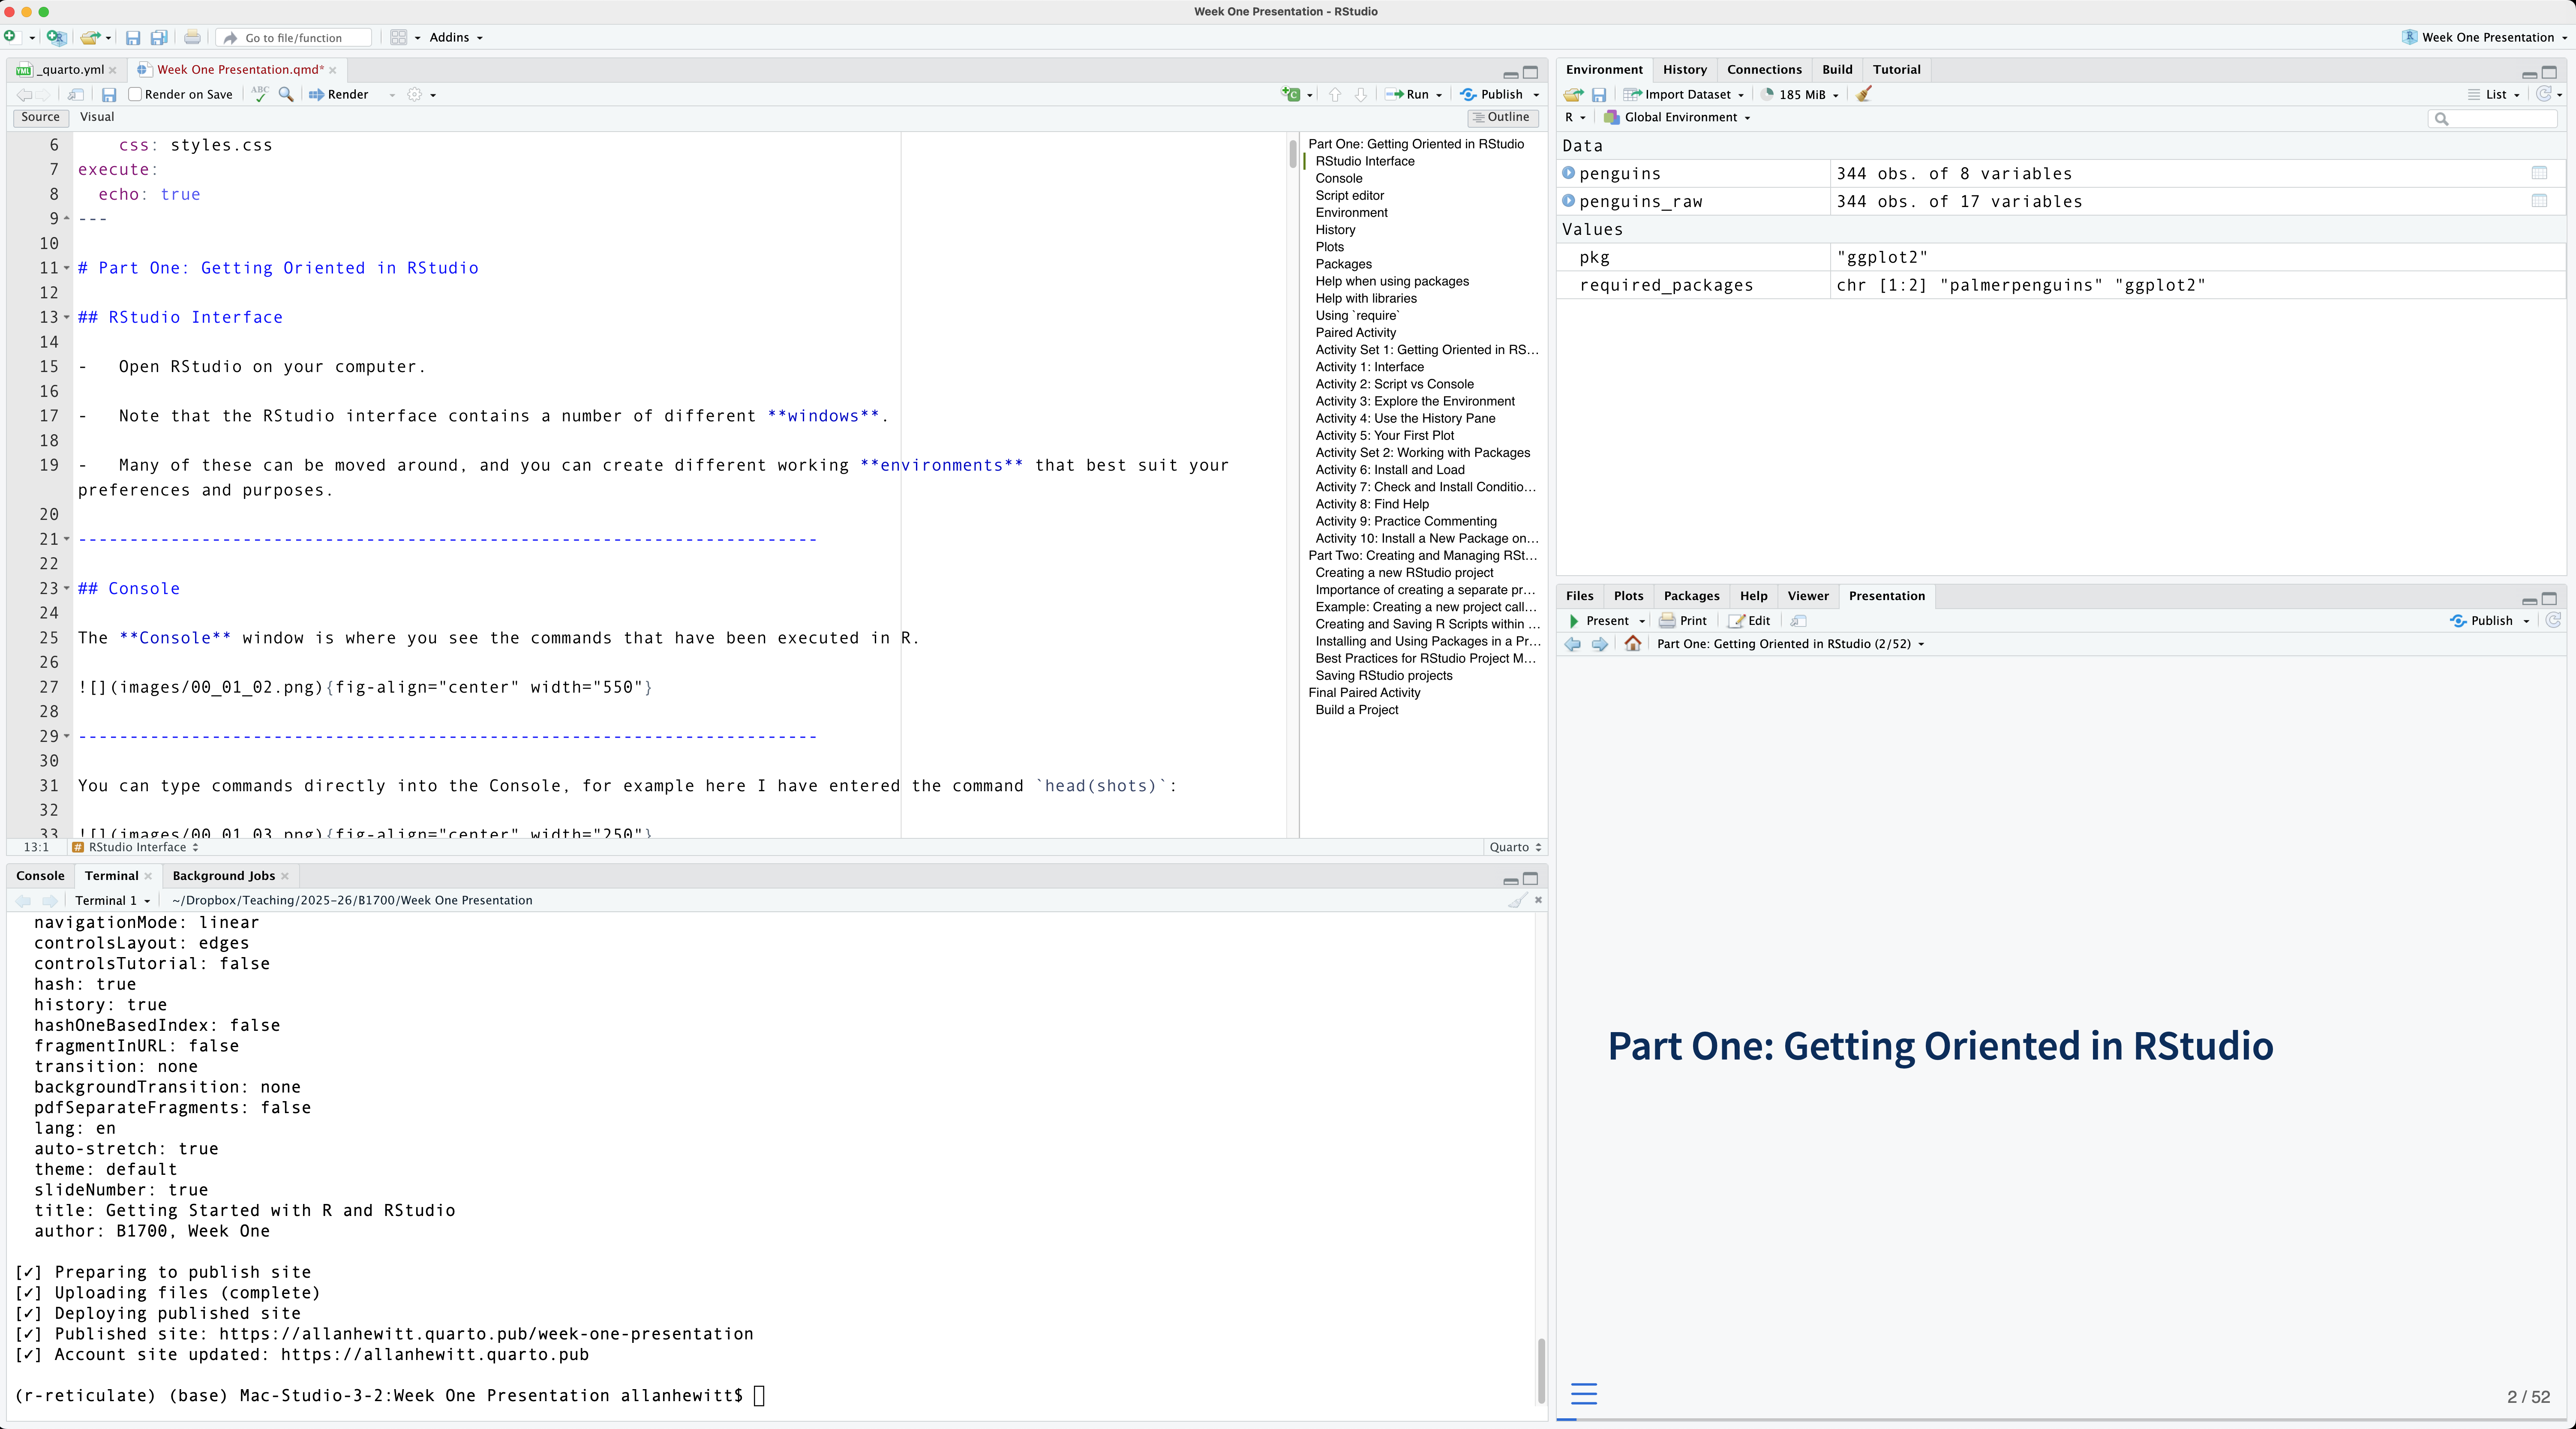This screenshot has height=1429, width=2576.
Task: Print the current file from the main toolbar
Action: [x=192, y=37]
